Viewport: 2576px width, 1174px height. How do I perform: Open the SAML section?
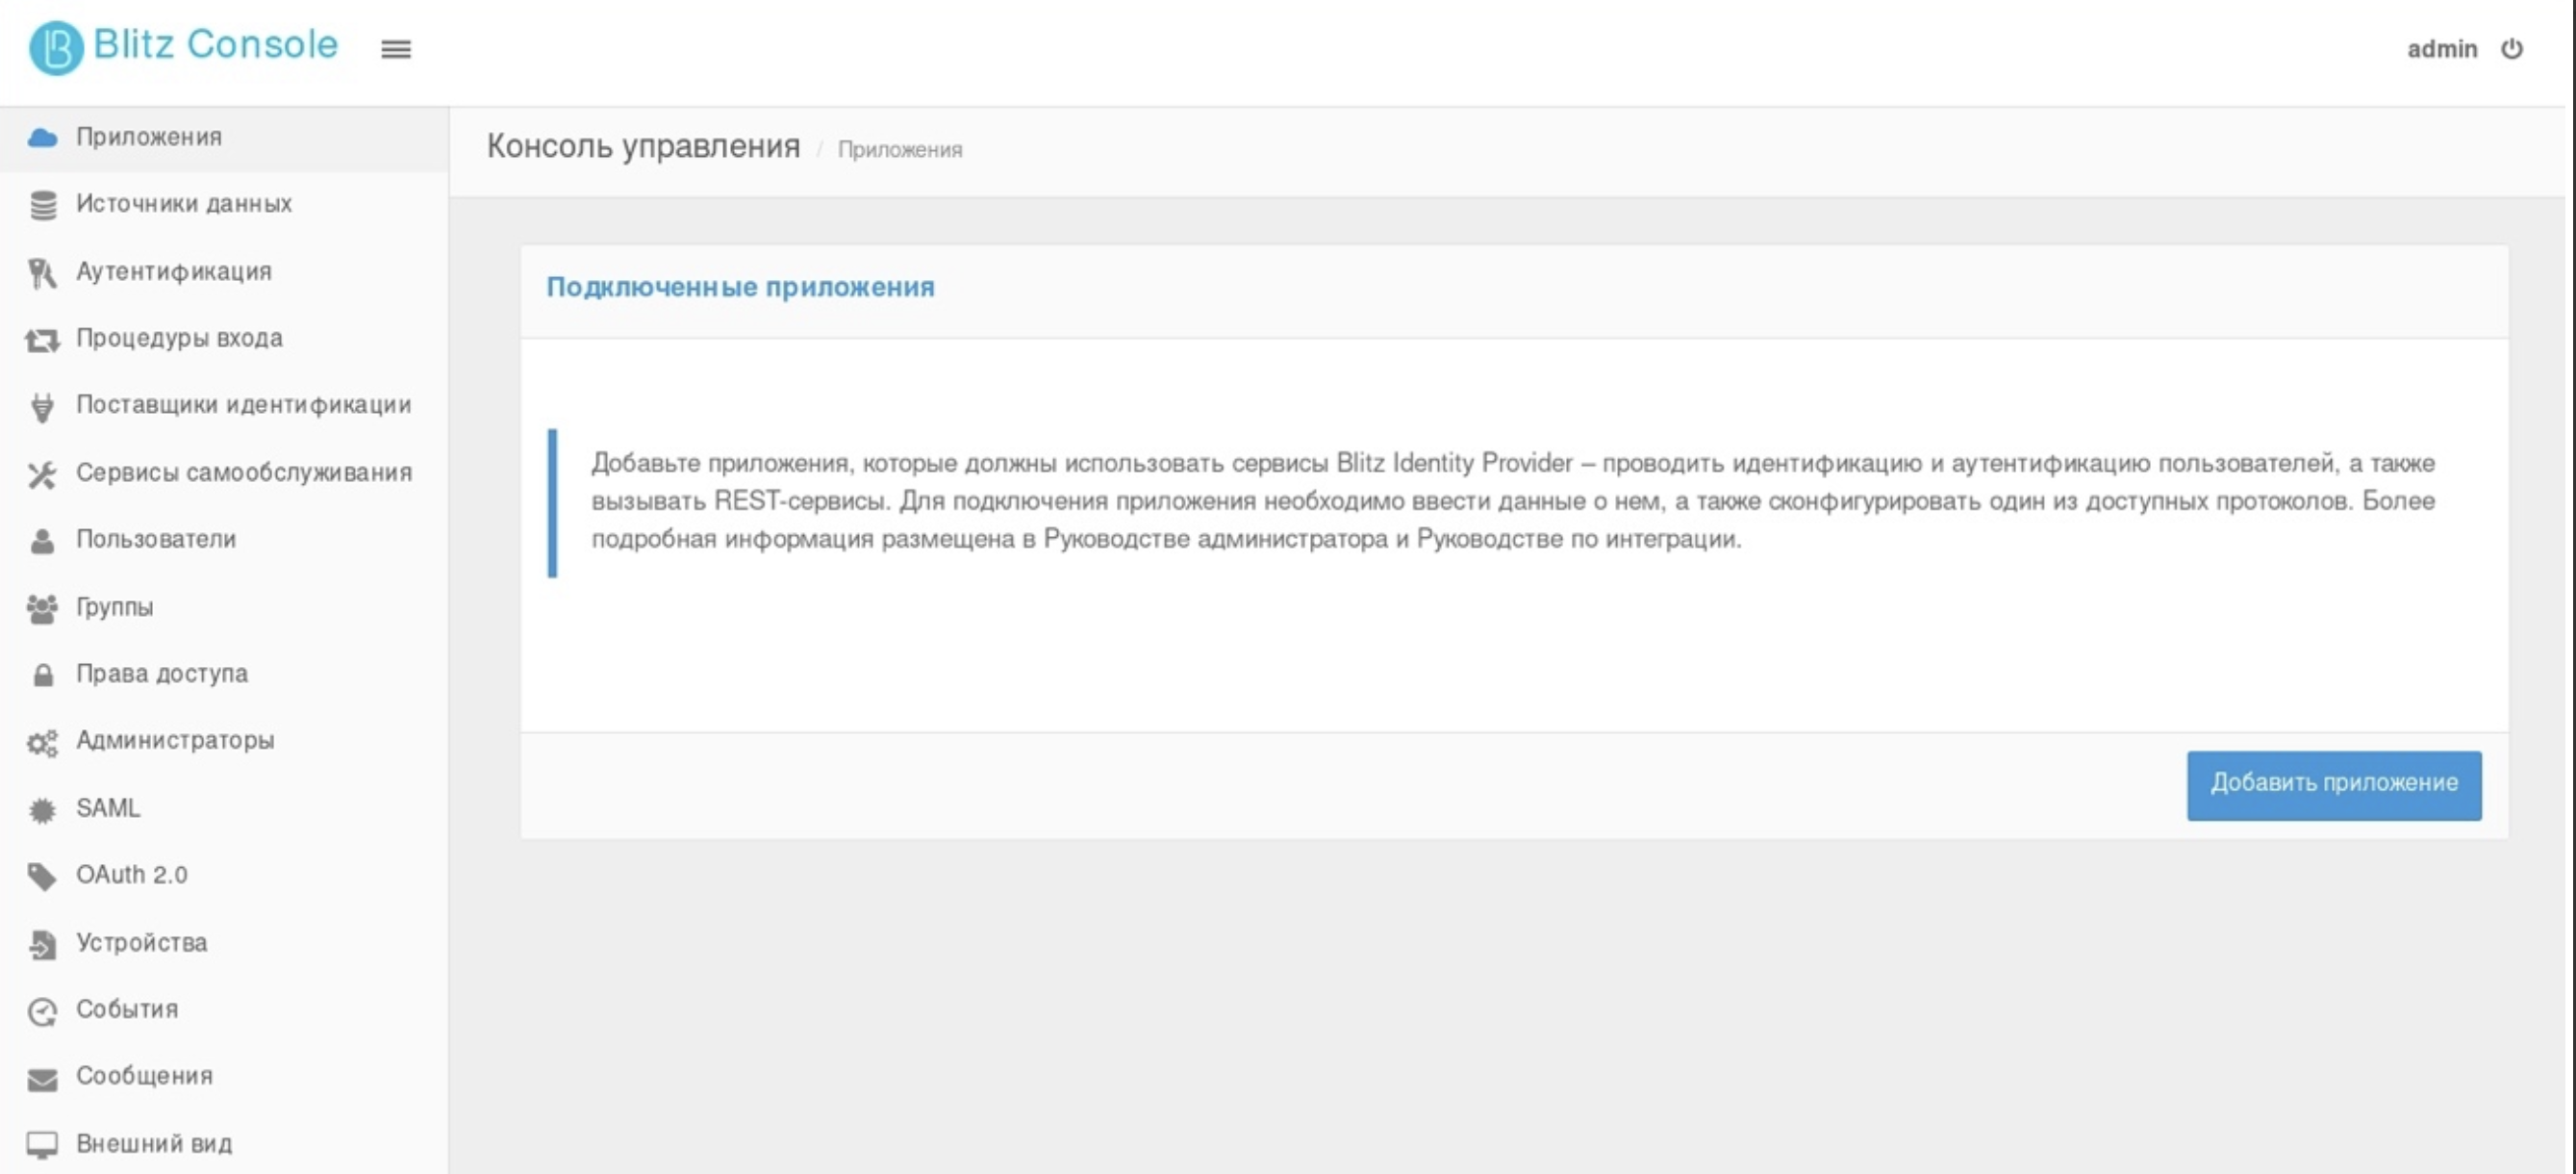click(x=107, y=808)
